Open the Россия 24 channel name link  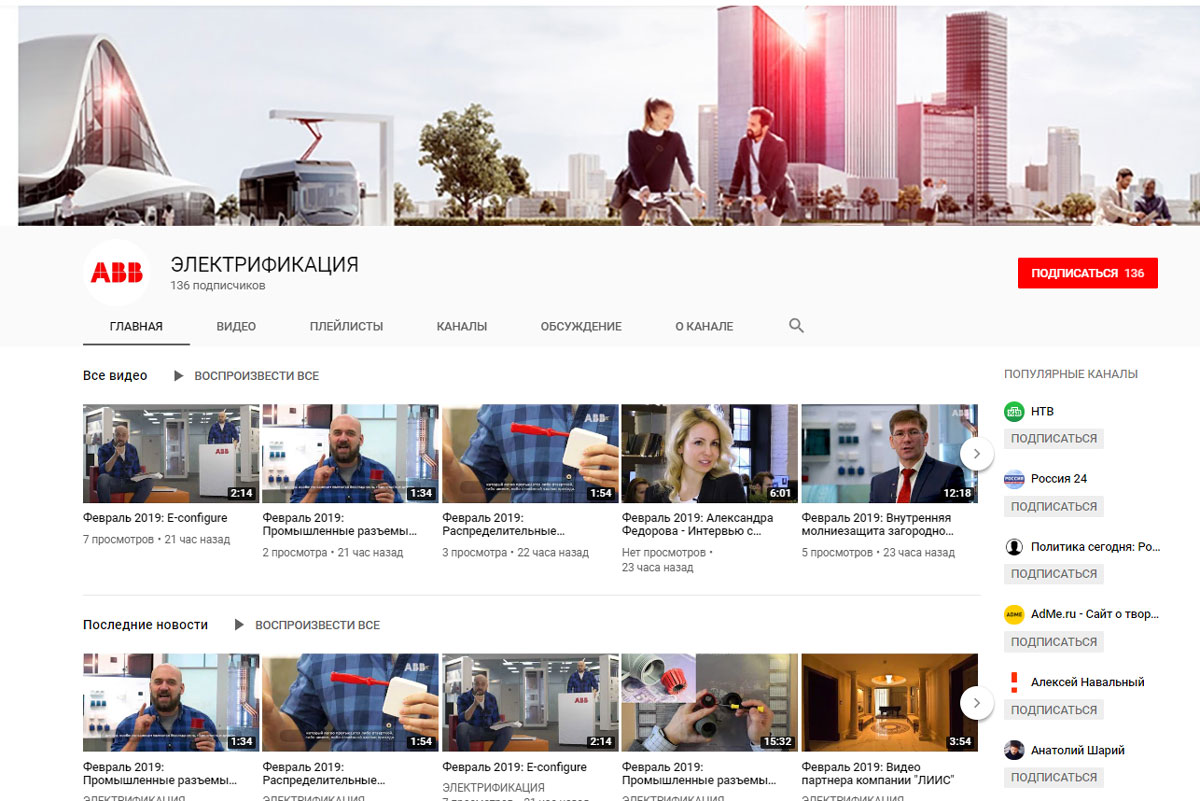click(x=1059, y=478)
